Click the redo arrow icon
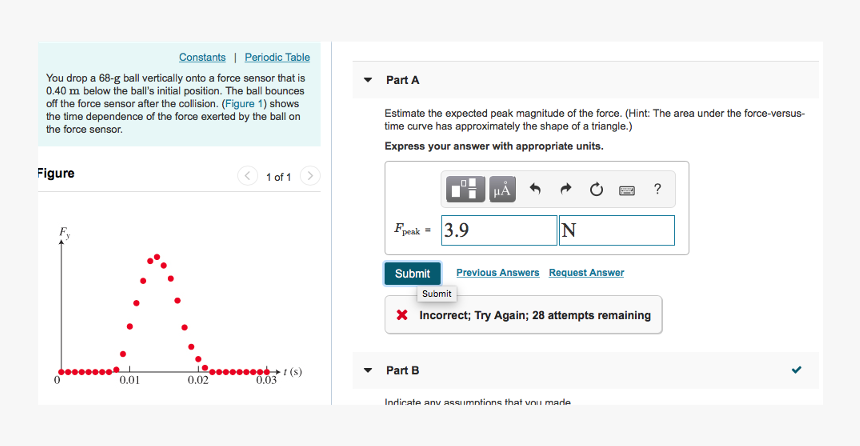The height and width of the screenshot is (446, 860). (565, 189)
